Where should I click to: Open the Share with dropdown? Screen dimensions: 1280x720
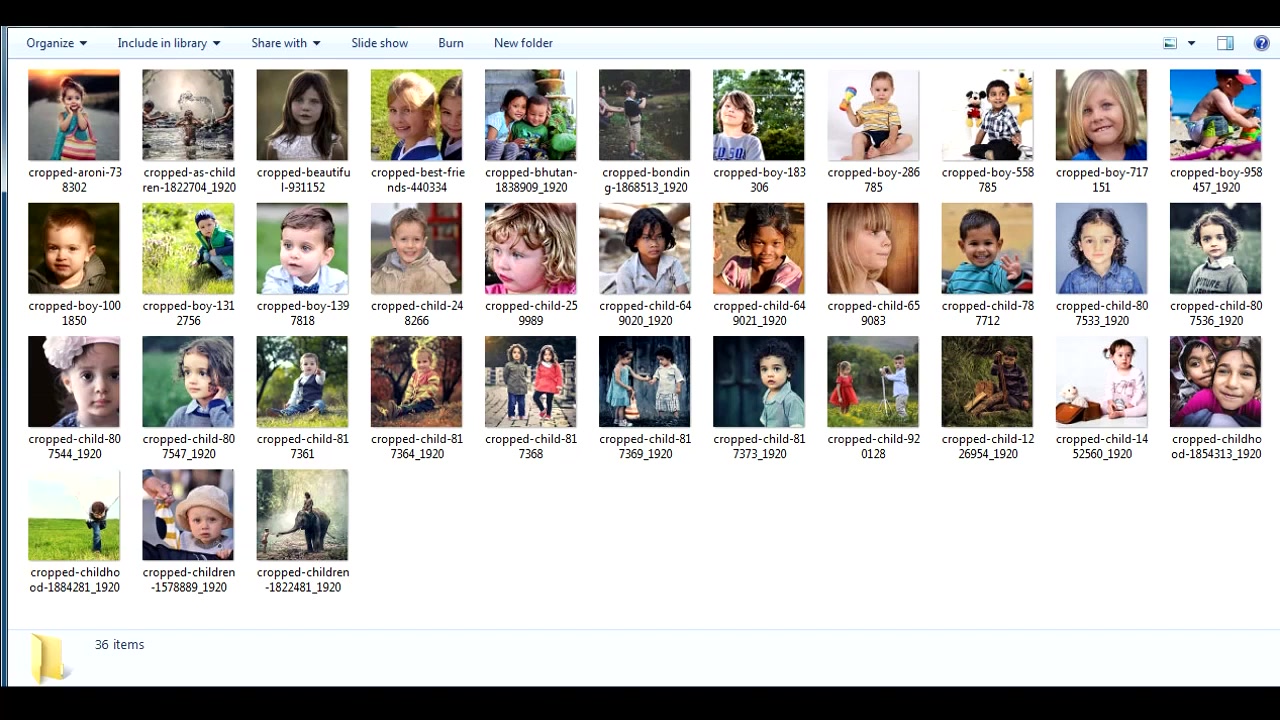285,43
